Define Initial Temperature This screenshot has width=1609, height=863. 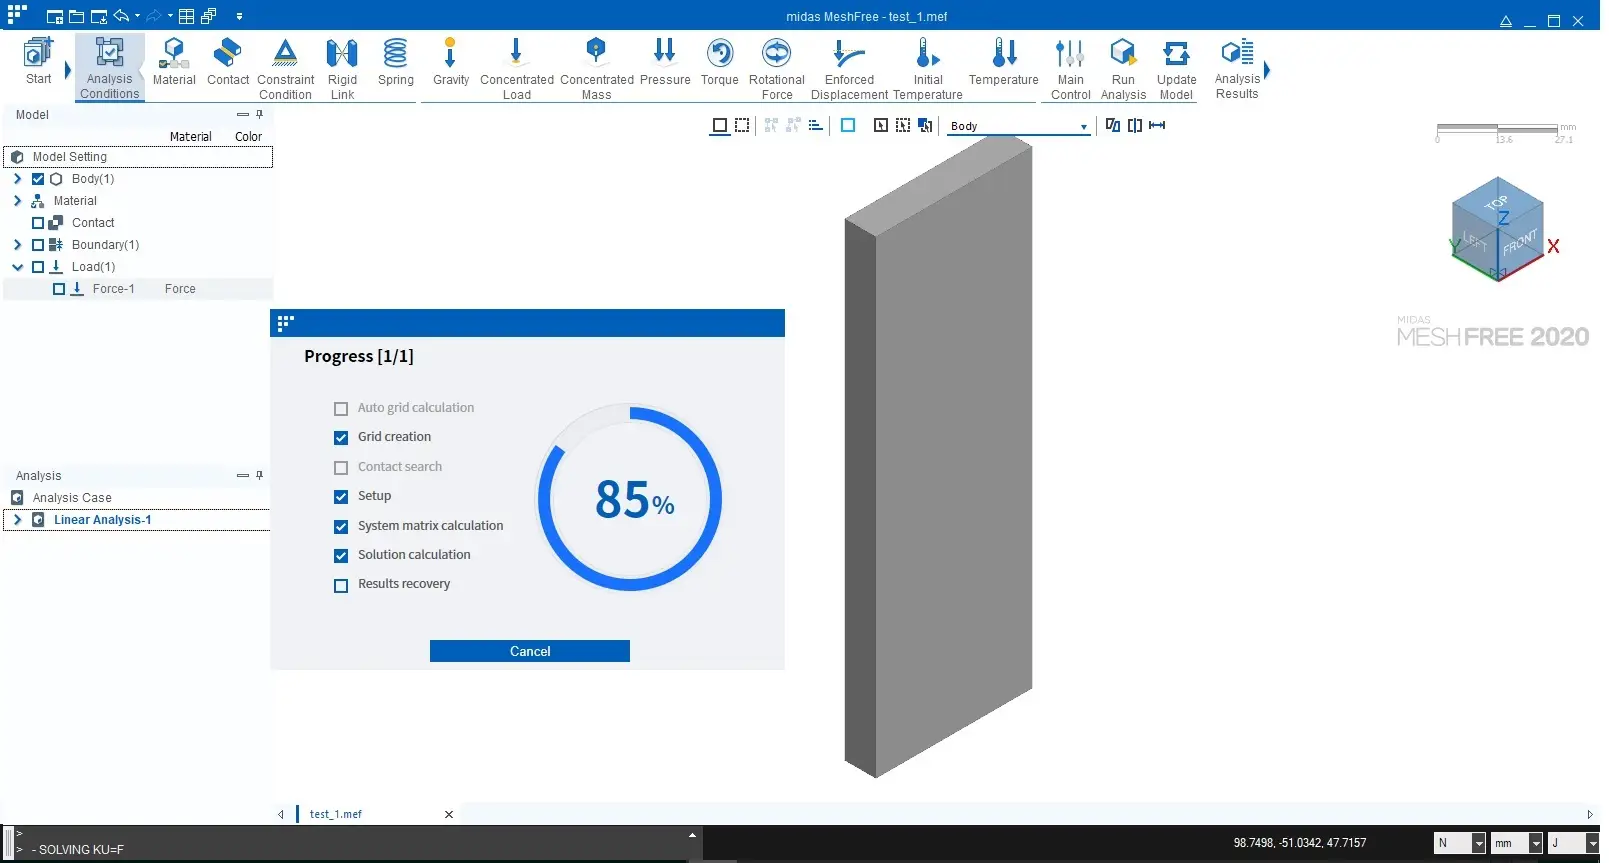click(928, 68)
